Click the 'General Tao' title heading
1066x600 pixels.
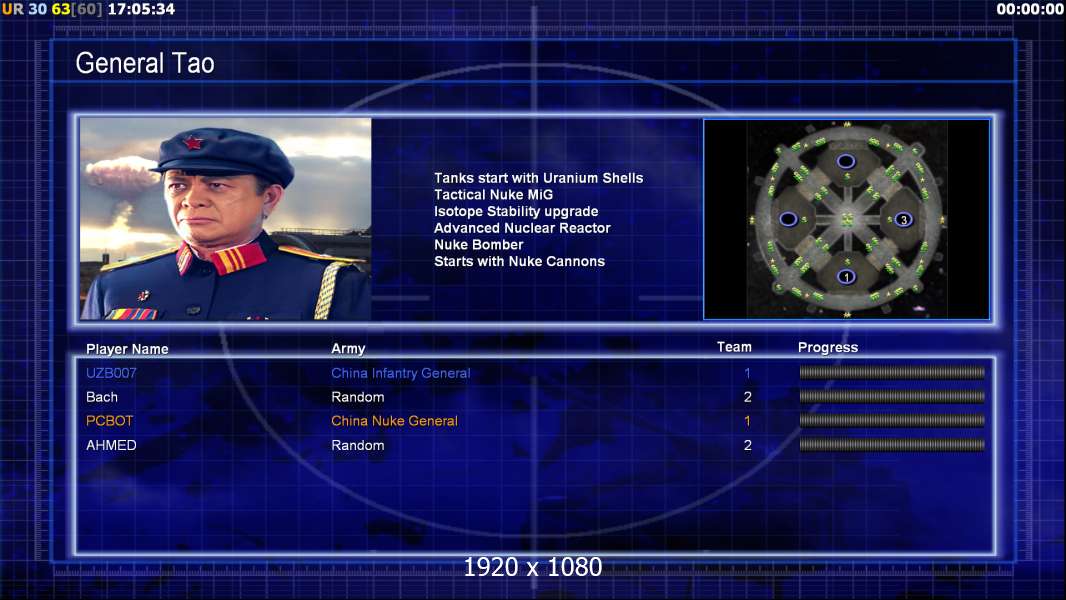145,63
